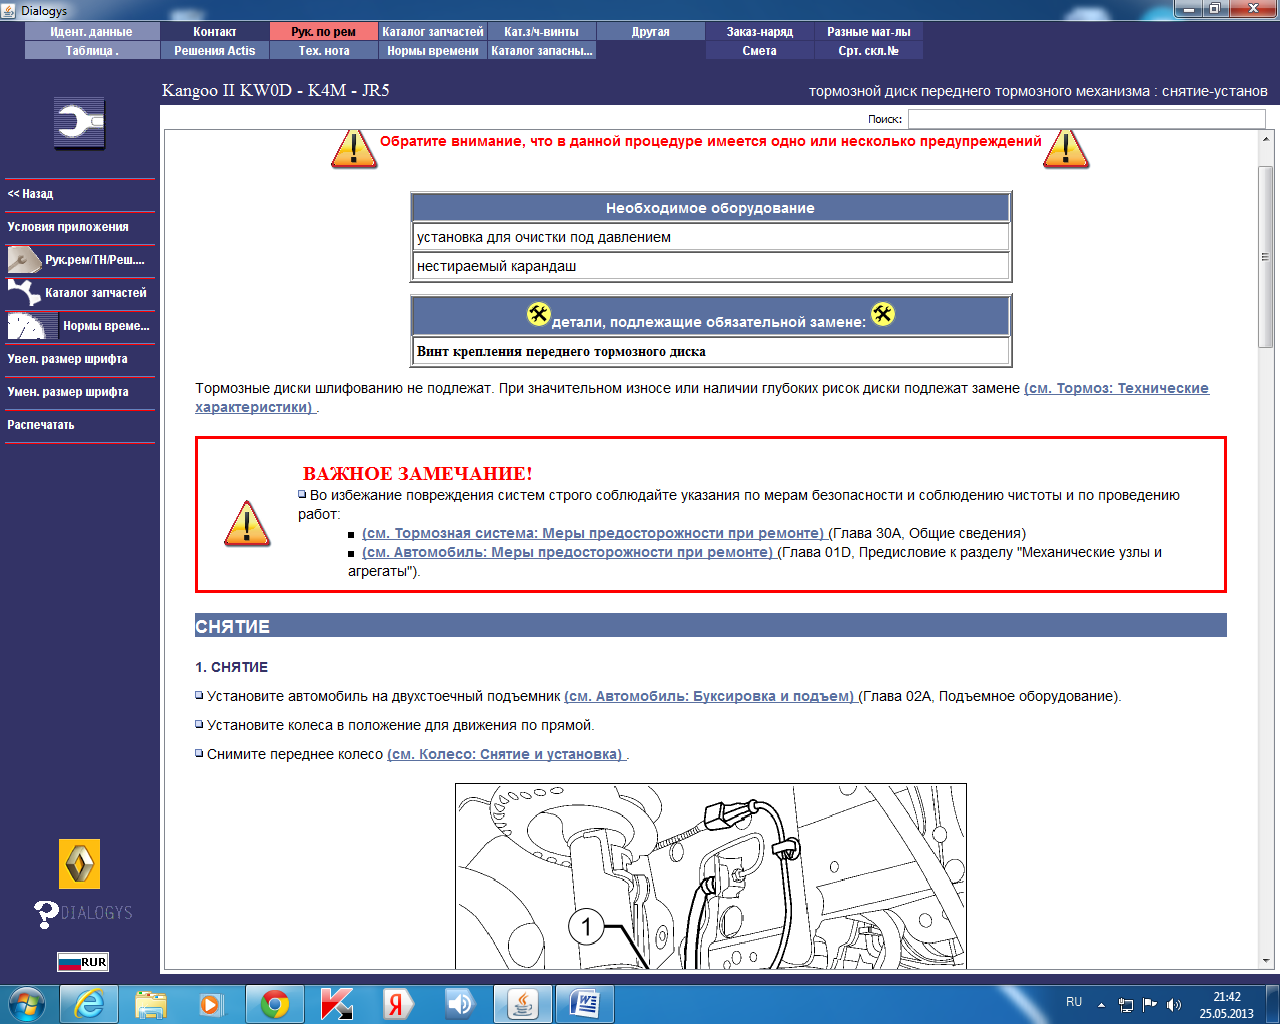This screenshot has width=1280, height=1024.
Task: Open 'Условия приложения' in sidebar
Action: [x=80, y=227]
